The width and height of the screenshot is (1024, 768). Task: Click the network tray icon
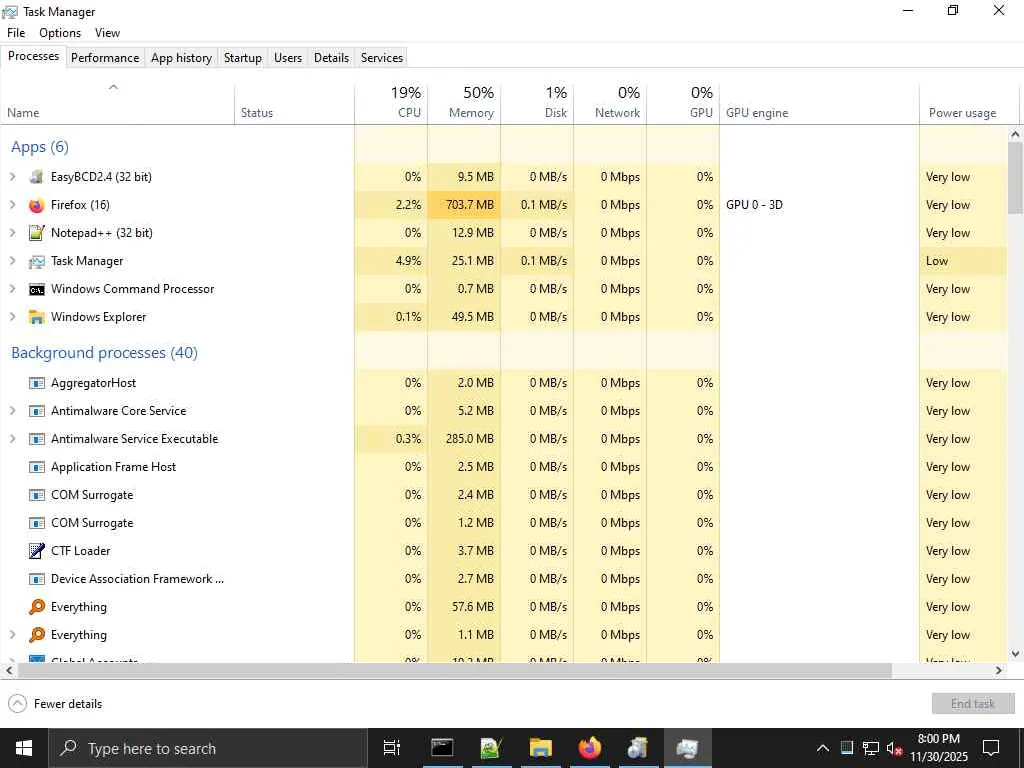(871, 748)
